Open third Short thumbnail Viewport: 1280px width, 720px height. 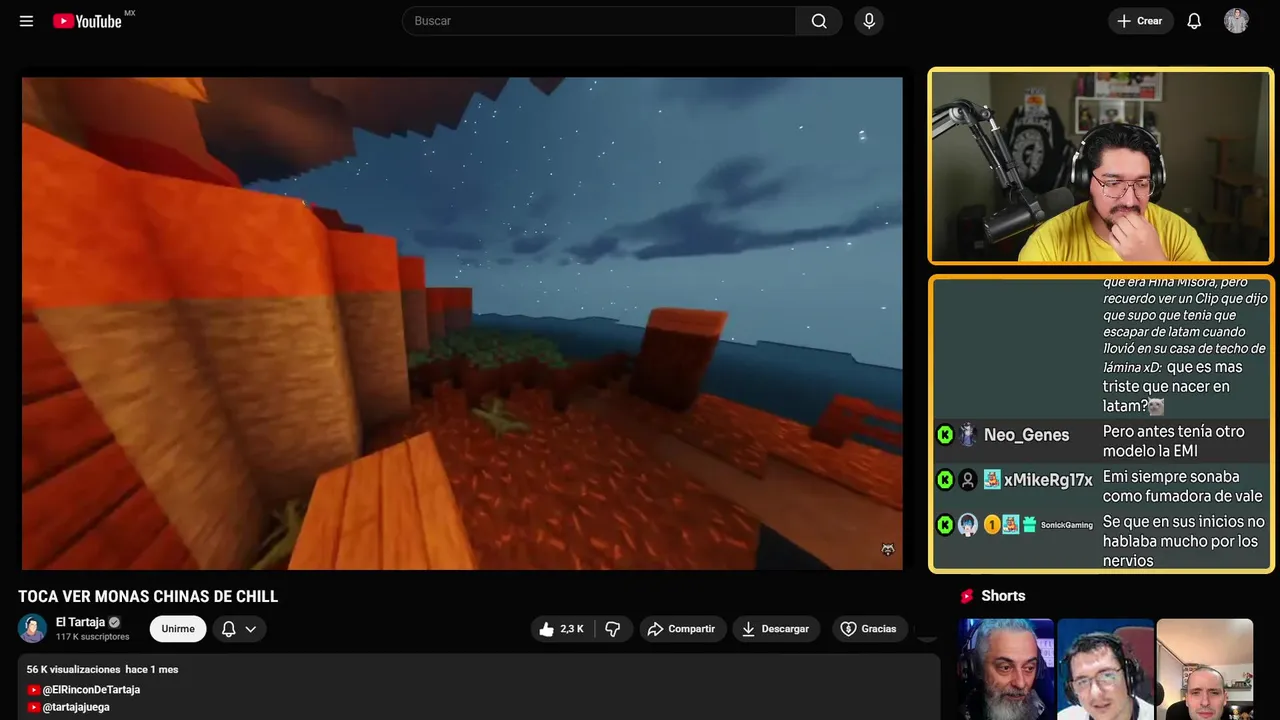point(1204,669)
